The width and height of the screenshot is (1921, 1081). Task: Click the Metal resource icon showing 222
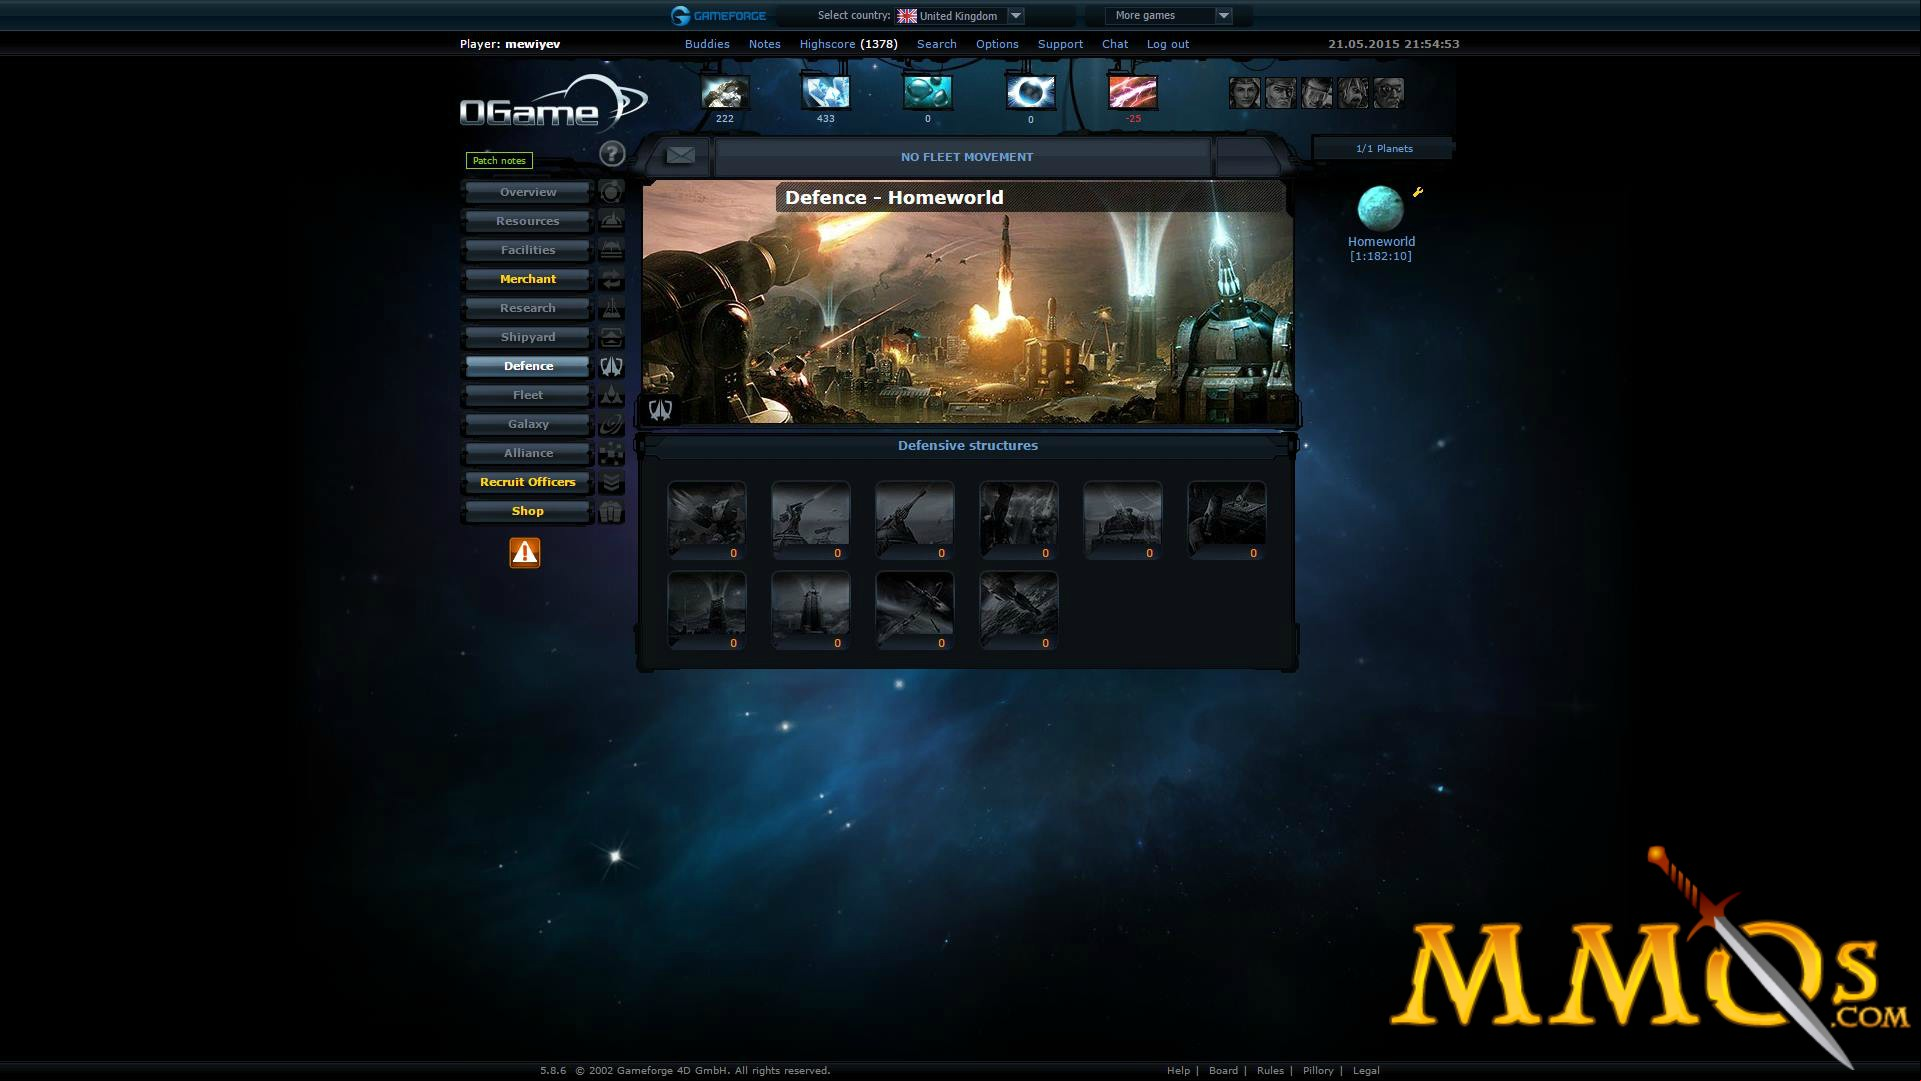[725, 92]
